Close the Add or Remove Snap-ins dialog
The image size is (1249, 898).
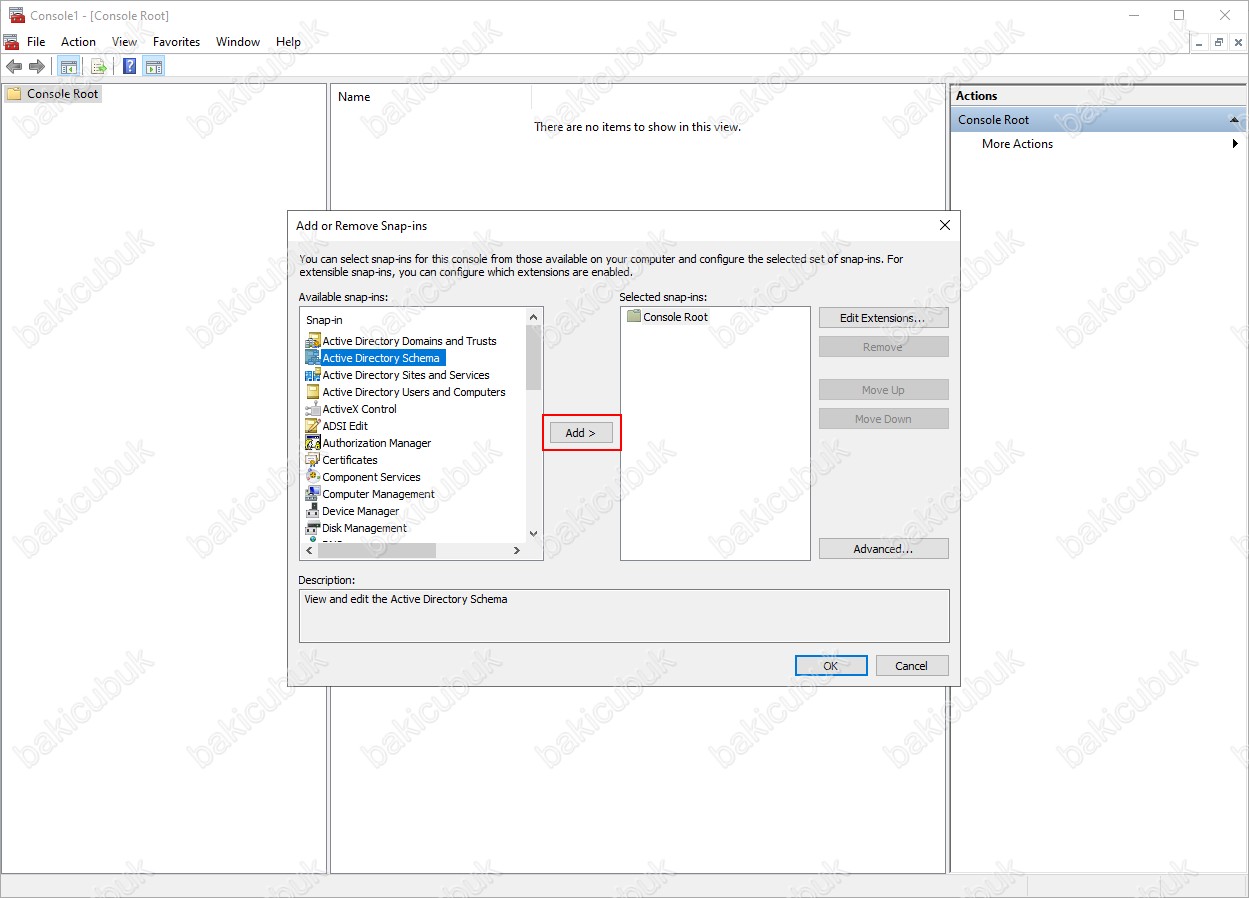point(944,226)
